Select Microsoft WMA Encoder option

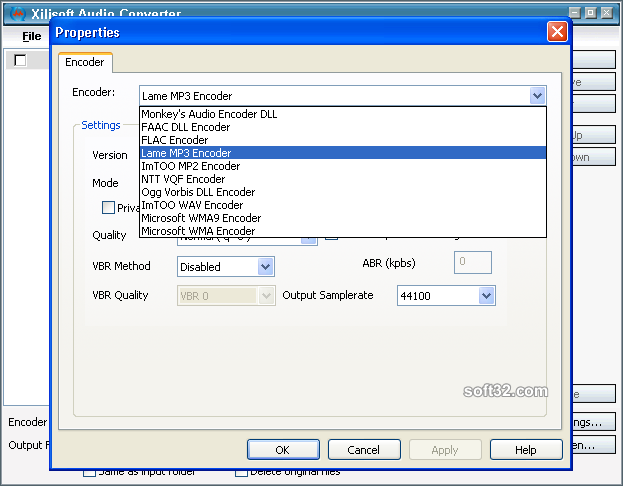point(343,231)
